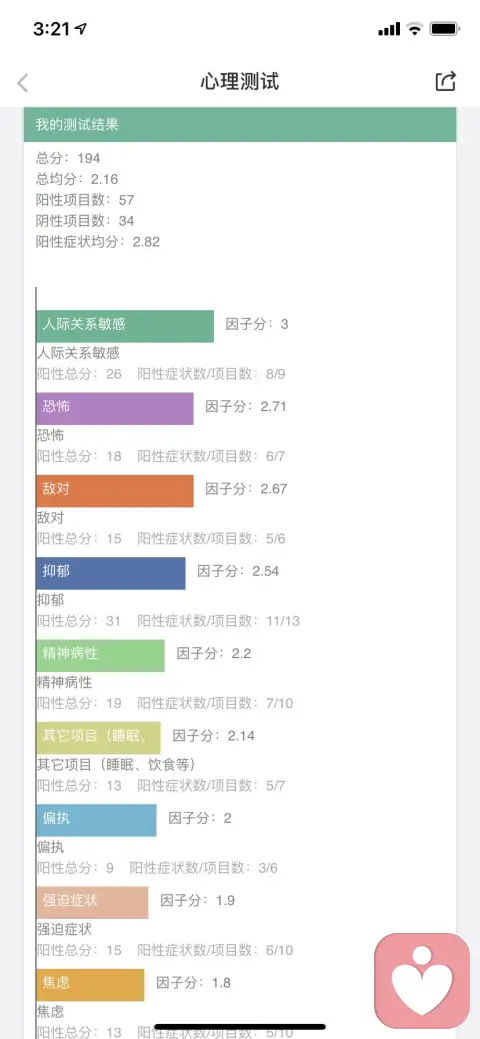Screen dimensions: 480x1039
Task: Select the golden 焦虑 bar
Action: 90,985
